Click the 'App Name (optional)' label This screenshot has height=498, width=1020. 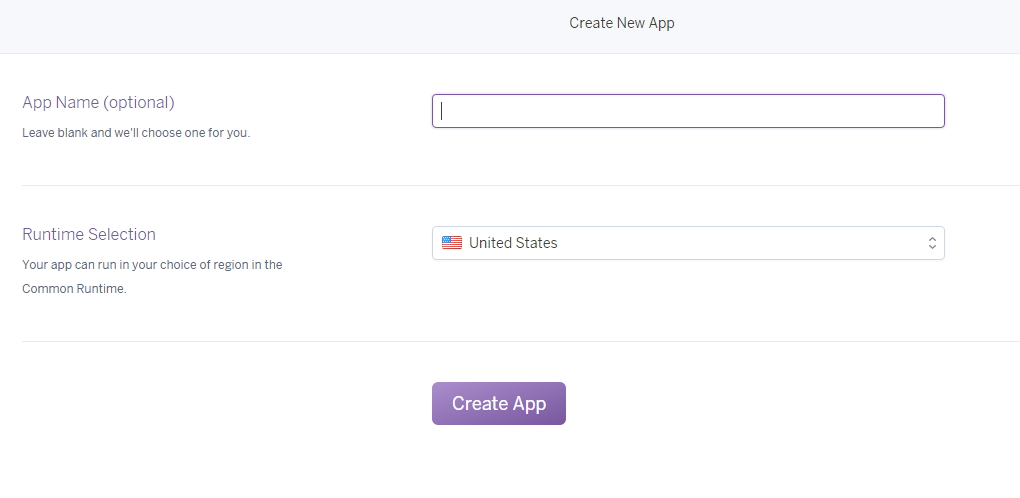pyautogui.click(x=98, y=103)
